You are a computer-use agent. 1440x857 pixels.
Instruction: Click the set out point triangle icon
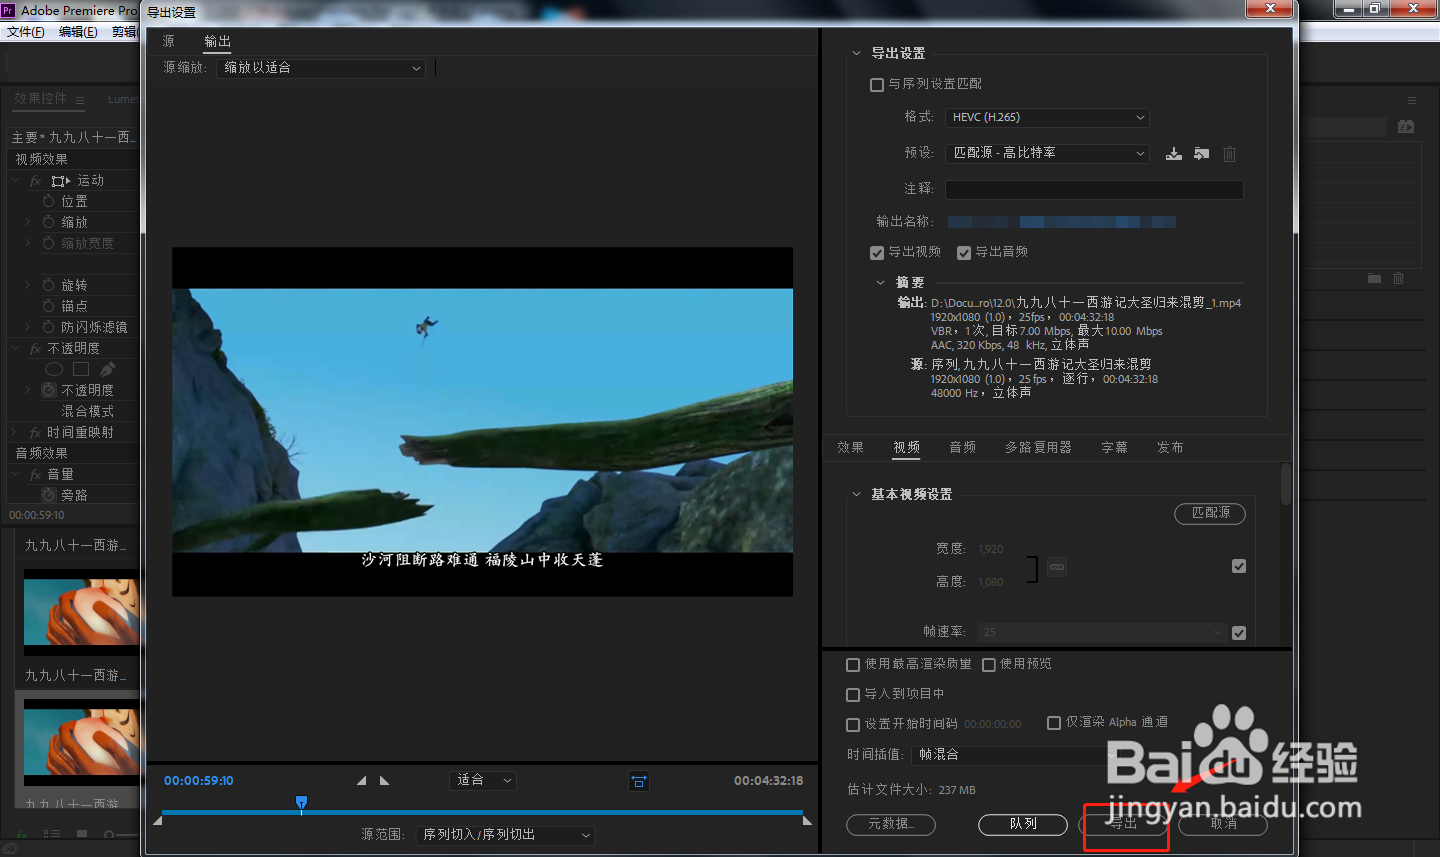[384, 781]
